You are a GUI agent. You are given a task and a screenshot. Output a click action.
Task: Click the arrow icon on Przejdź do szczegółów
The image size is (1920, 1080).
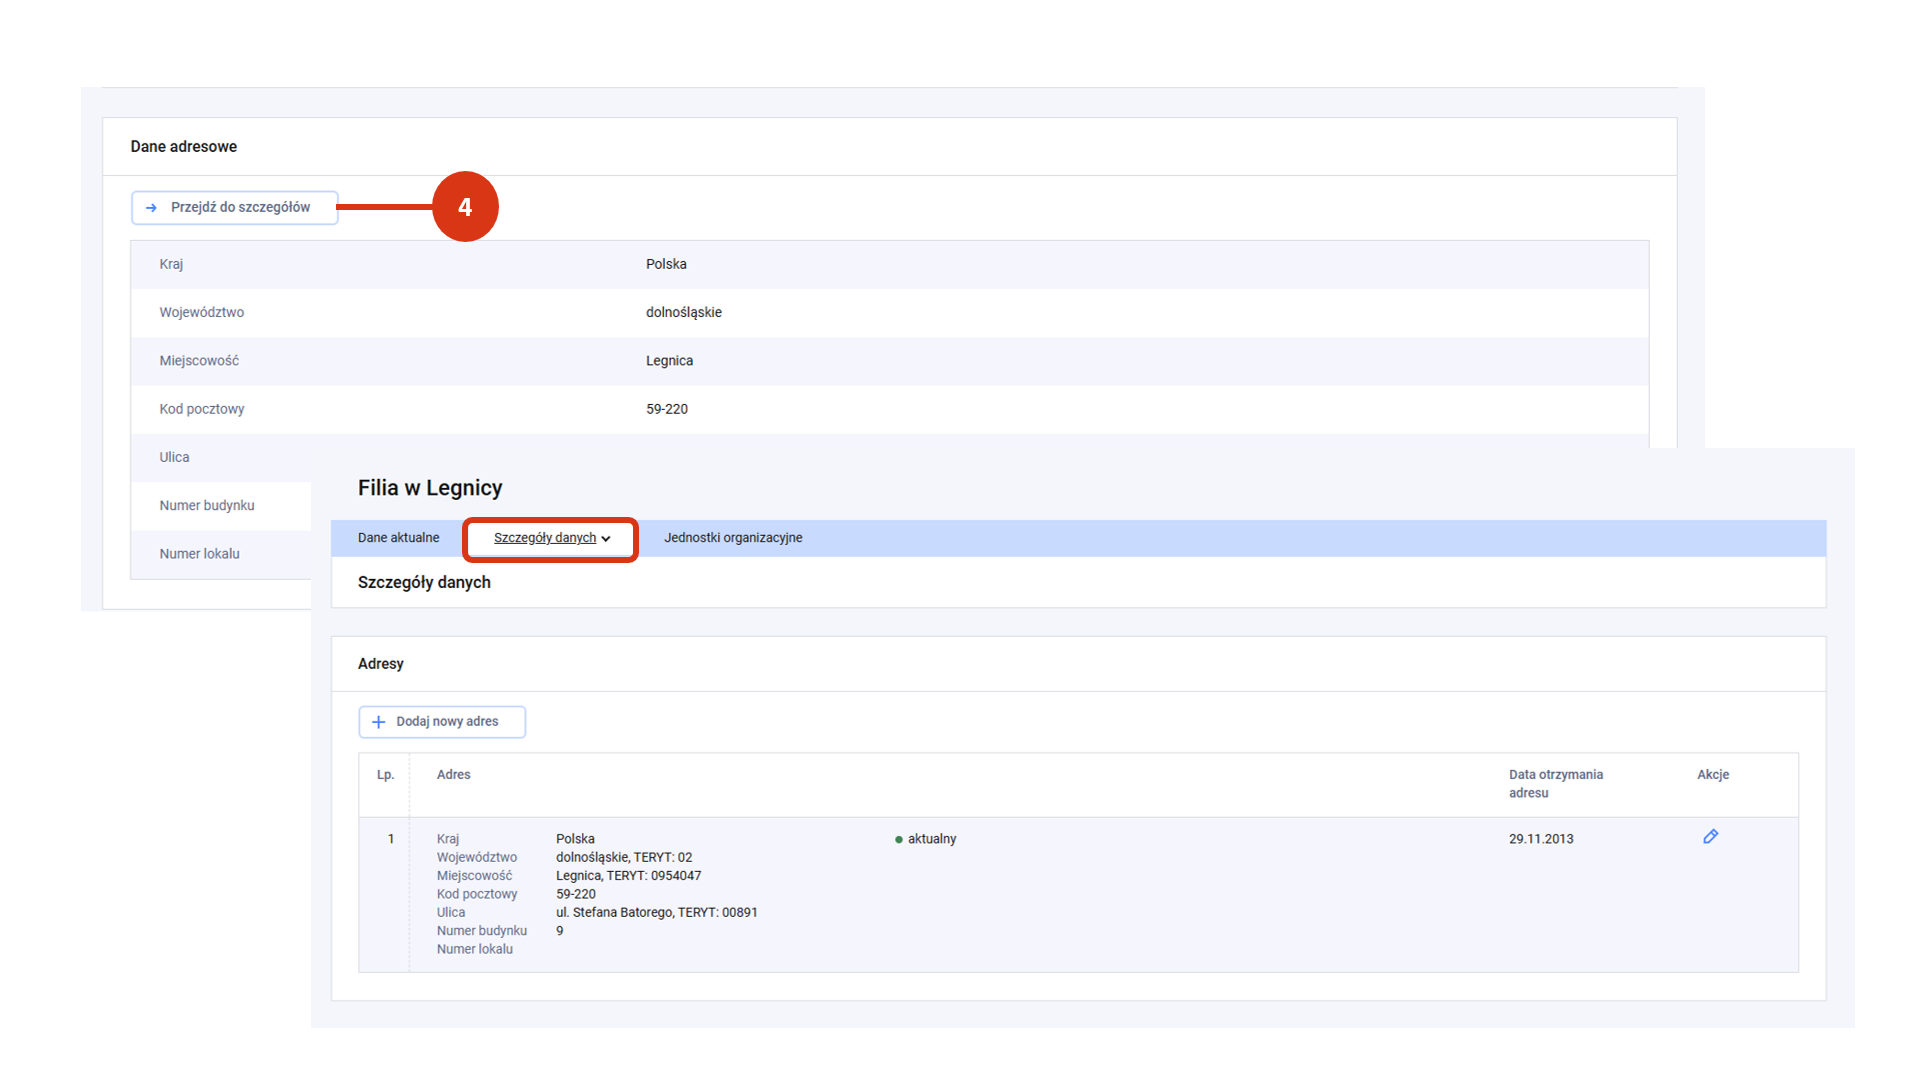coord(151,208)
